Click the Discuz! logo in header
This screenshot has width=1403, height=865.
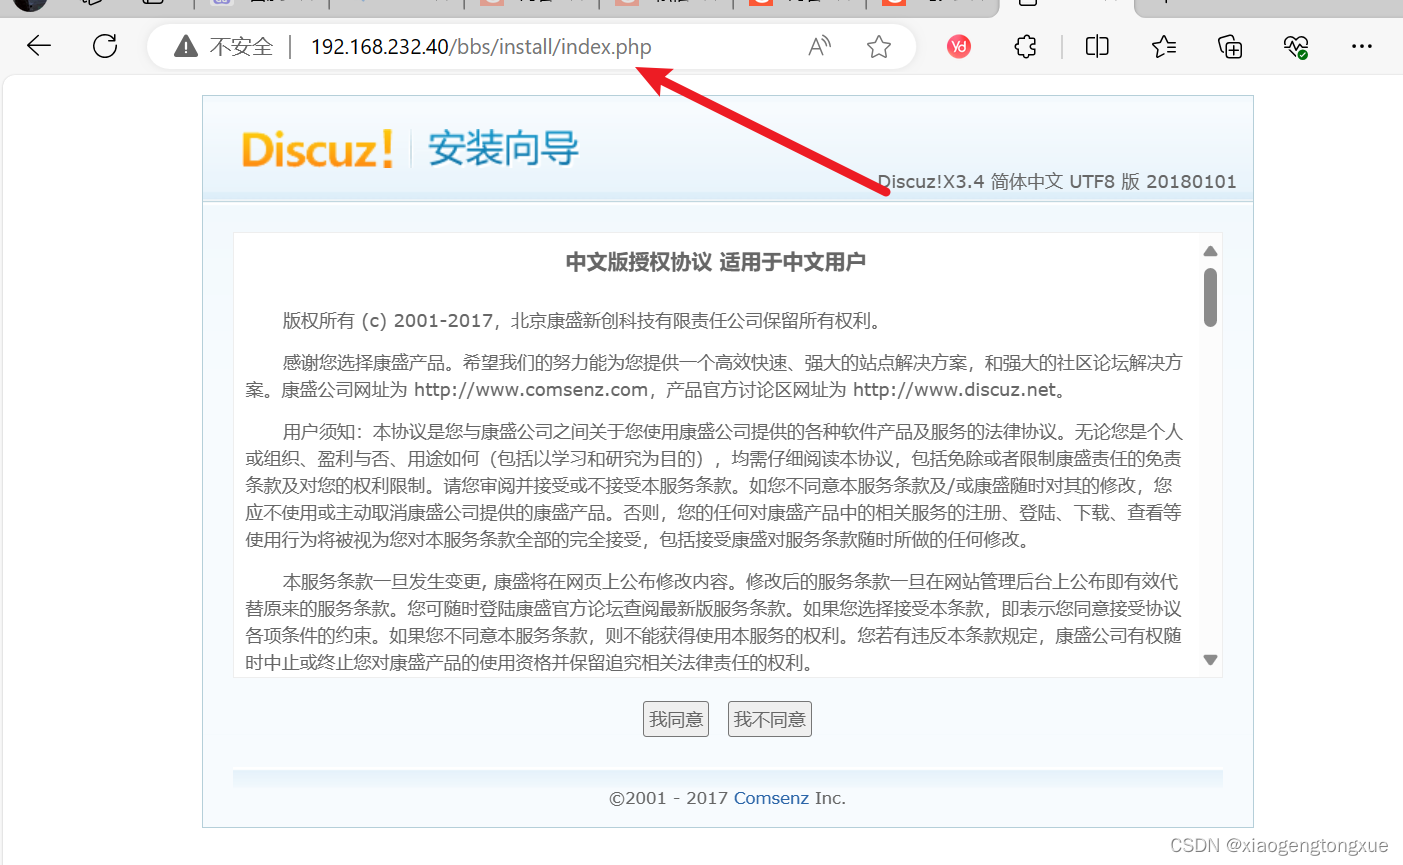coord(317,150)
